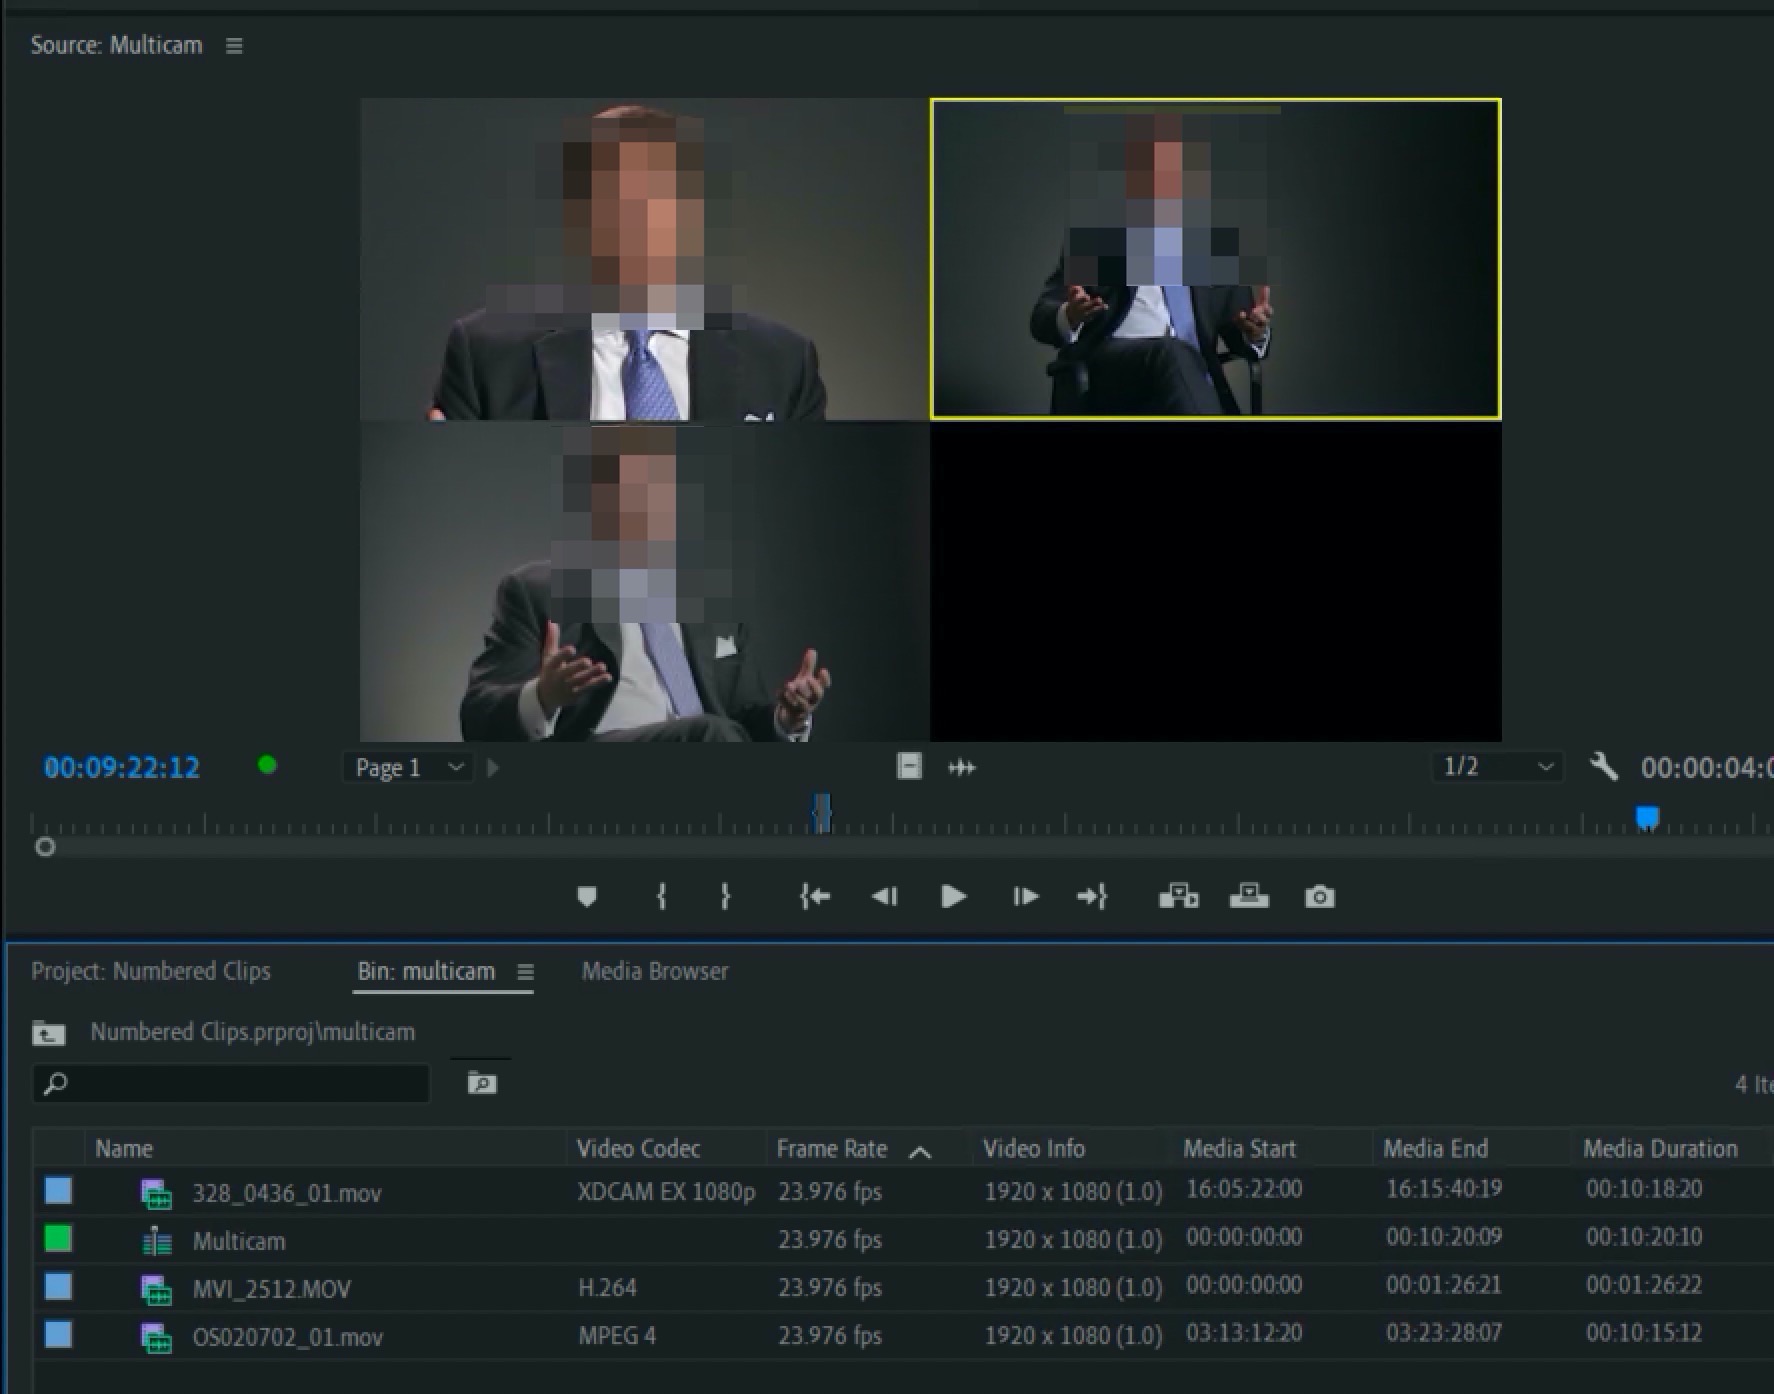Select OS020702_01.mov clip name
1774x1394 pixels.
tap(288, 1337)
